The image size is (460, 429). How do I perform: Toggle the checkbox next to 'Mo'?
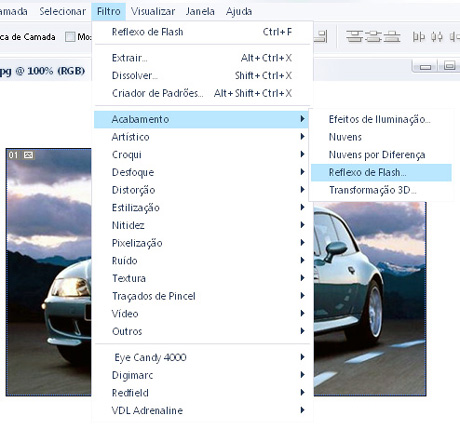70,36
